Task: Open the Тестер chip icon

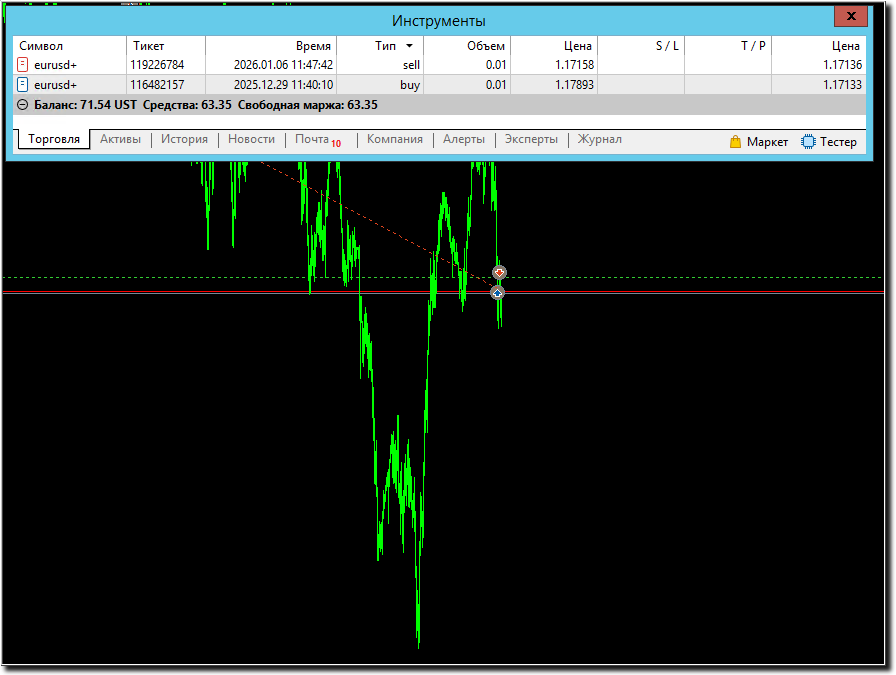Action: click(x=808, y=142)
